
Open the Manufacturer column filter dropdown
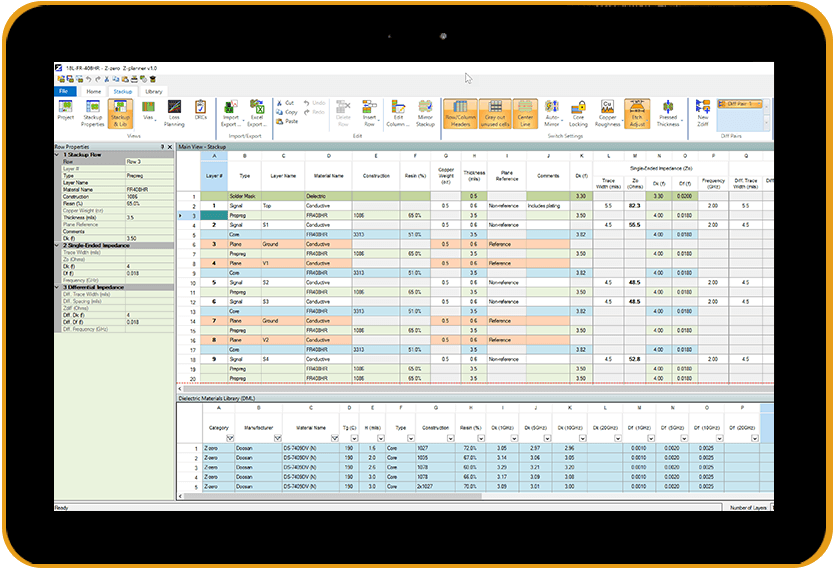[277, 438]
